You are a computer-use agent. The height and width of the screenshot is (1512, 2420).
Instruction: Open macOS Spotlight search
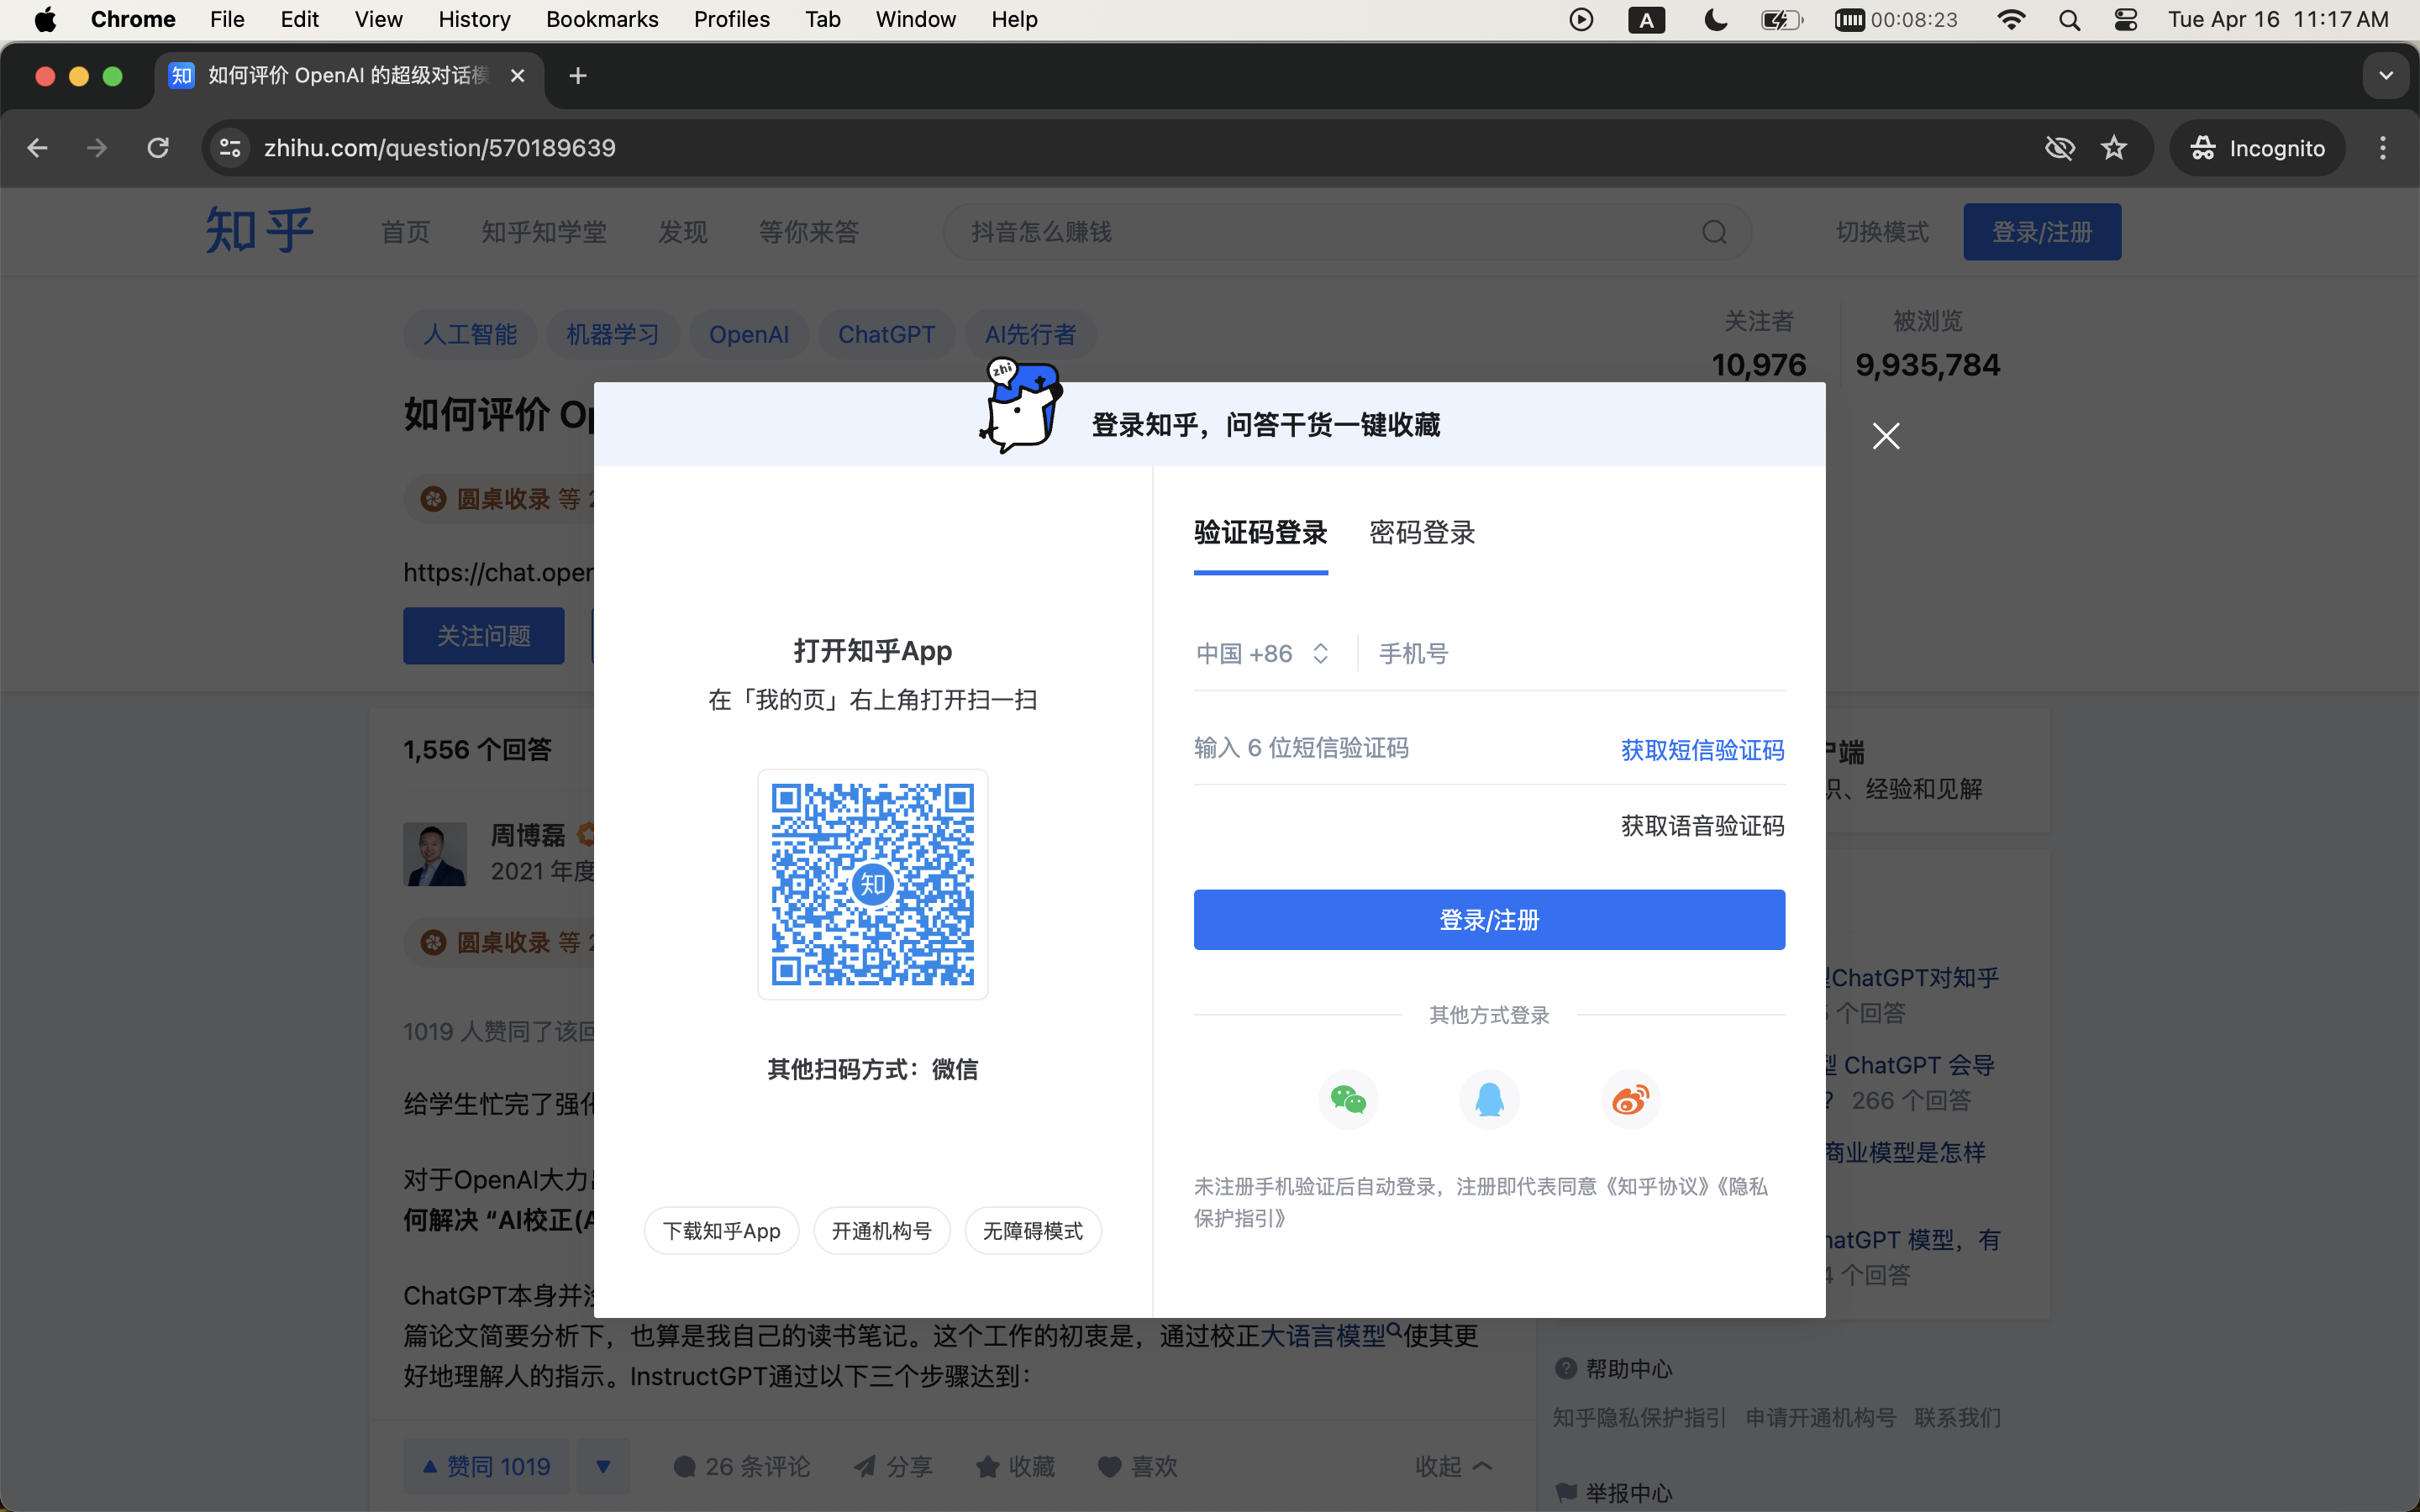coord(2069,19)
